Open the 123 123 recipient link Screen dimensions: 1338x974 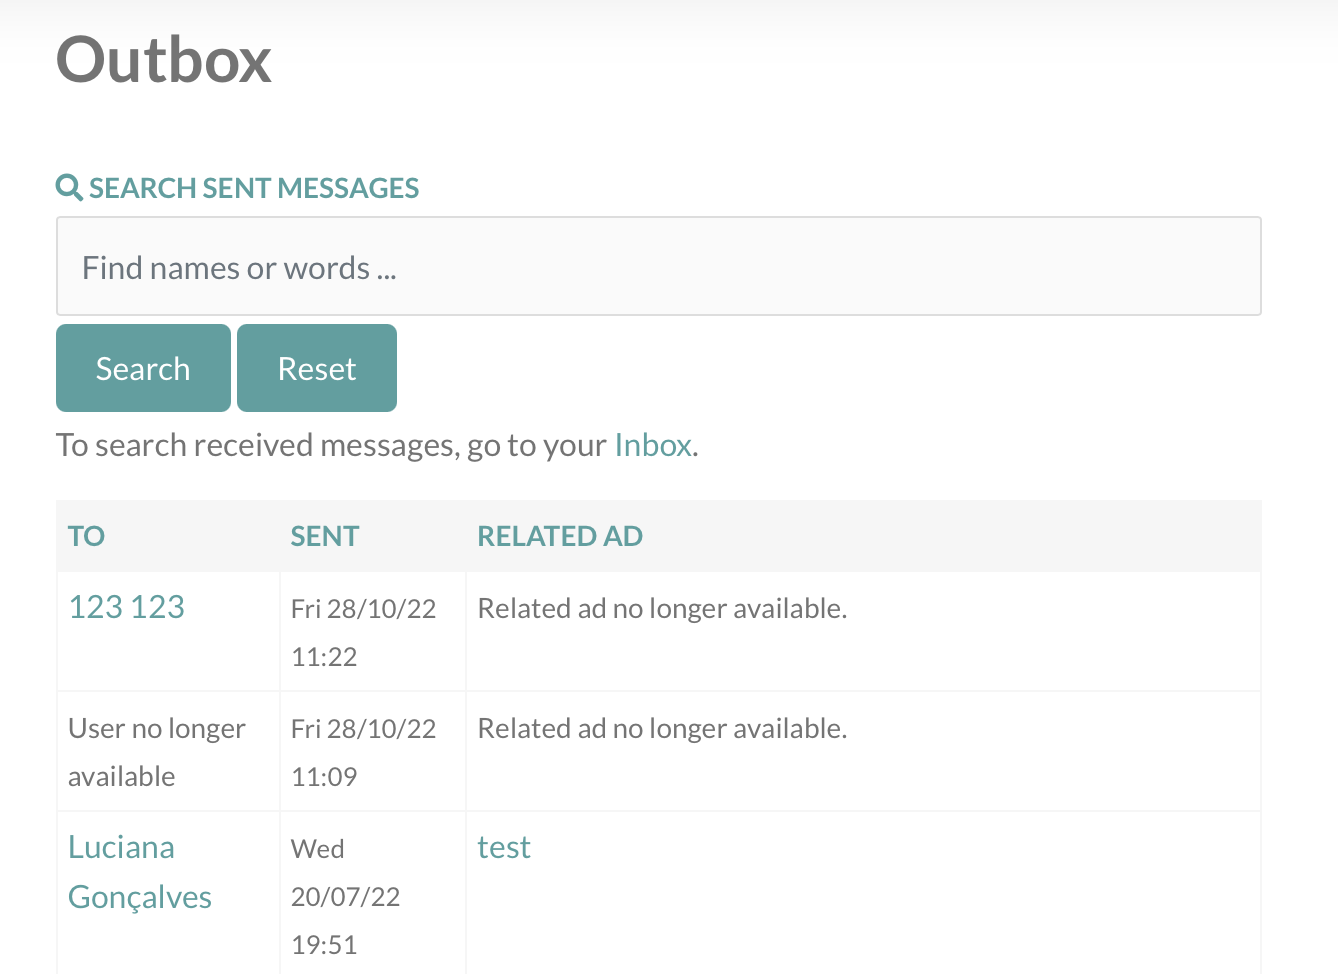pyautogui.click(x=126, y=607)
